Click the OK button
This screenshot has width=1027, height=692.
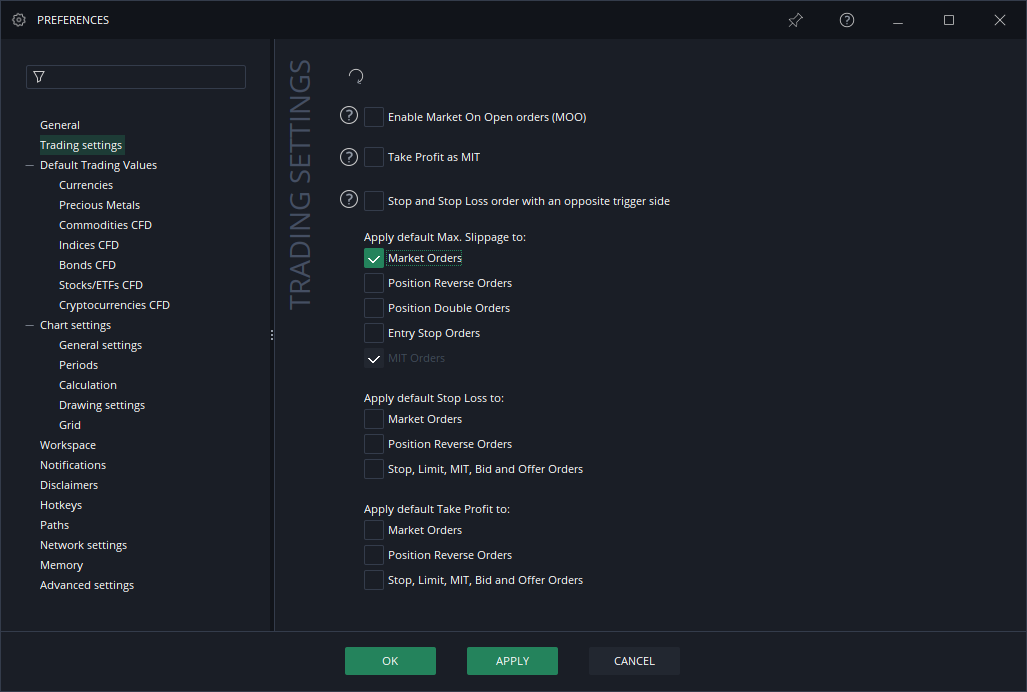coord(390,661)
